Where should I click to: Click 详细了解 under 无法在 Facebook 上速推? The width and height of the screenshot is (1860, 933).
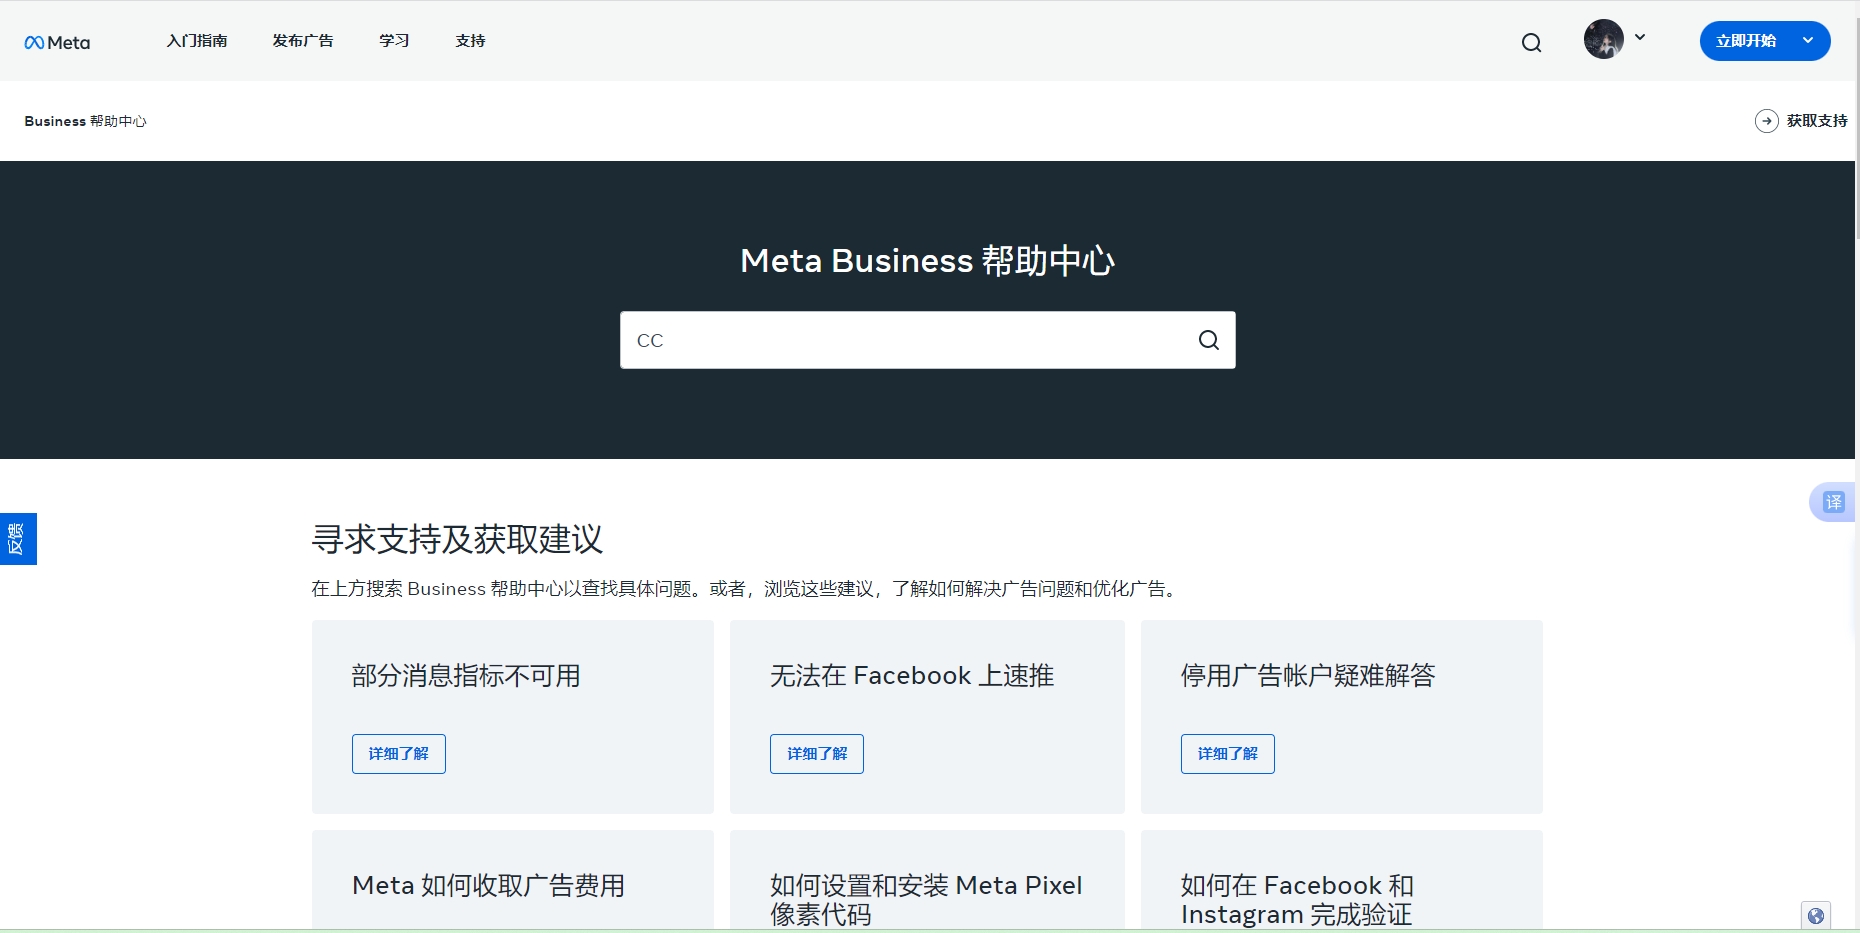tap(817, 754)
